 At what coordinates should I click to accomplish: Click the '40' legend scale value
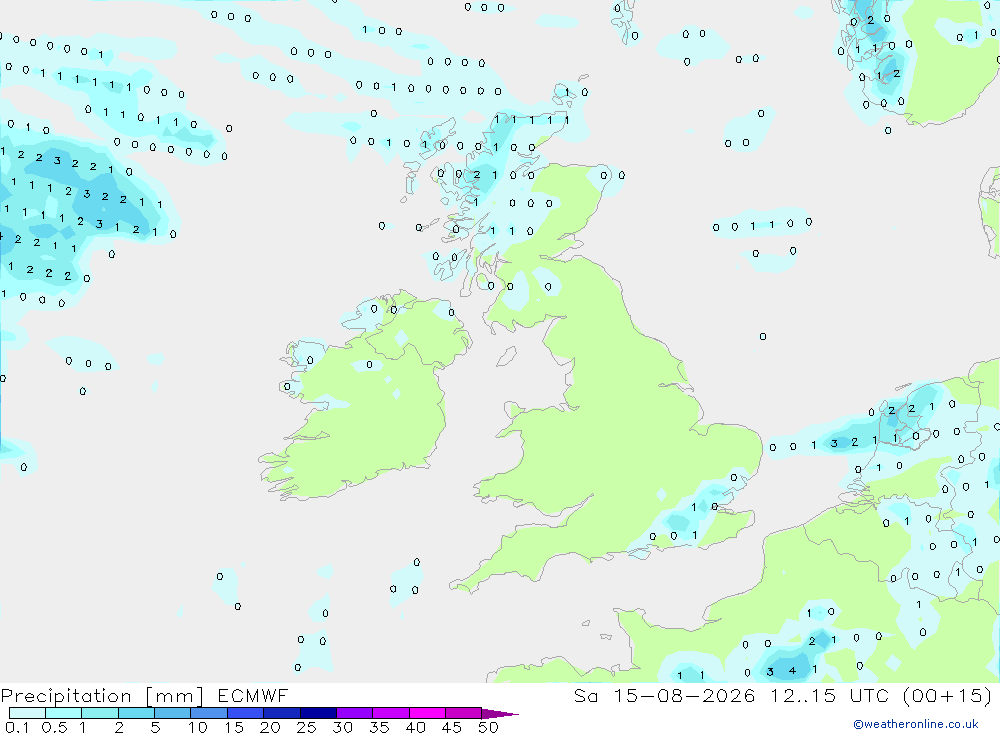point(415,727)
